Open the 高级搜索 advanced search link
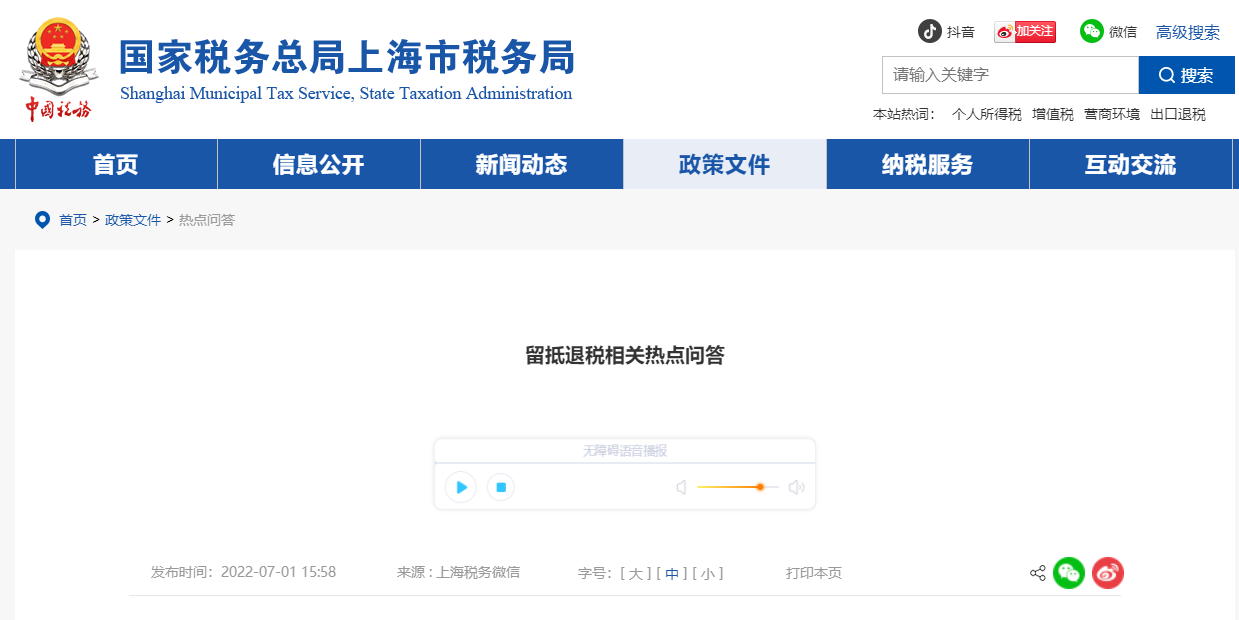The width and height of the screenshot is (1239, 620). click(1187, 32)
